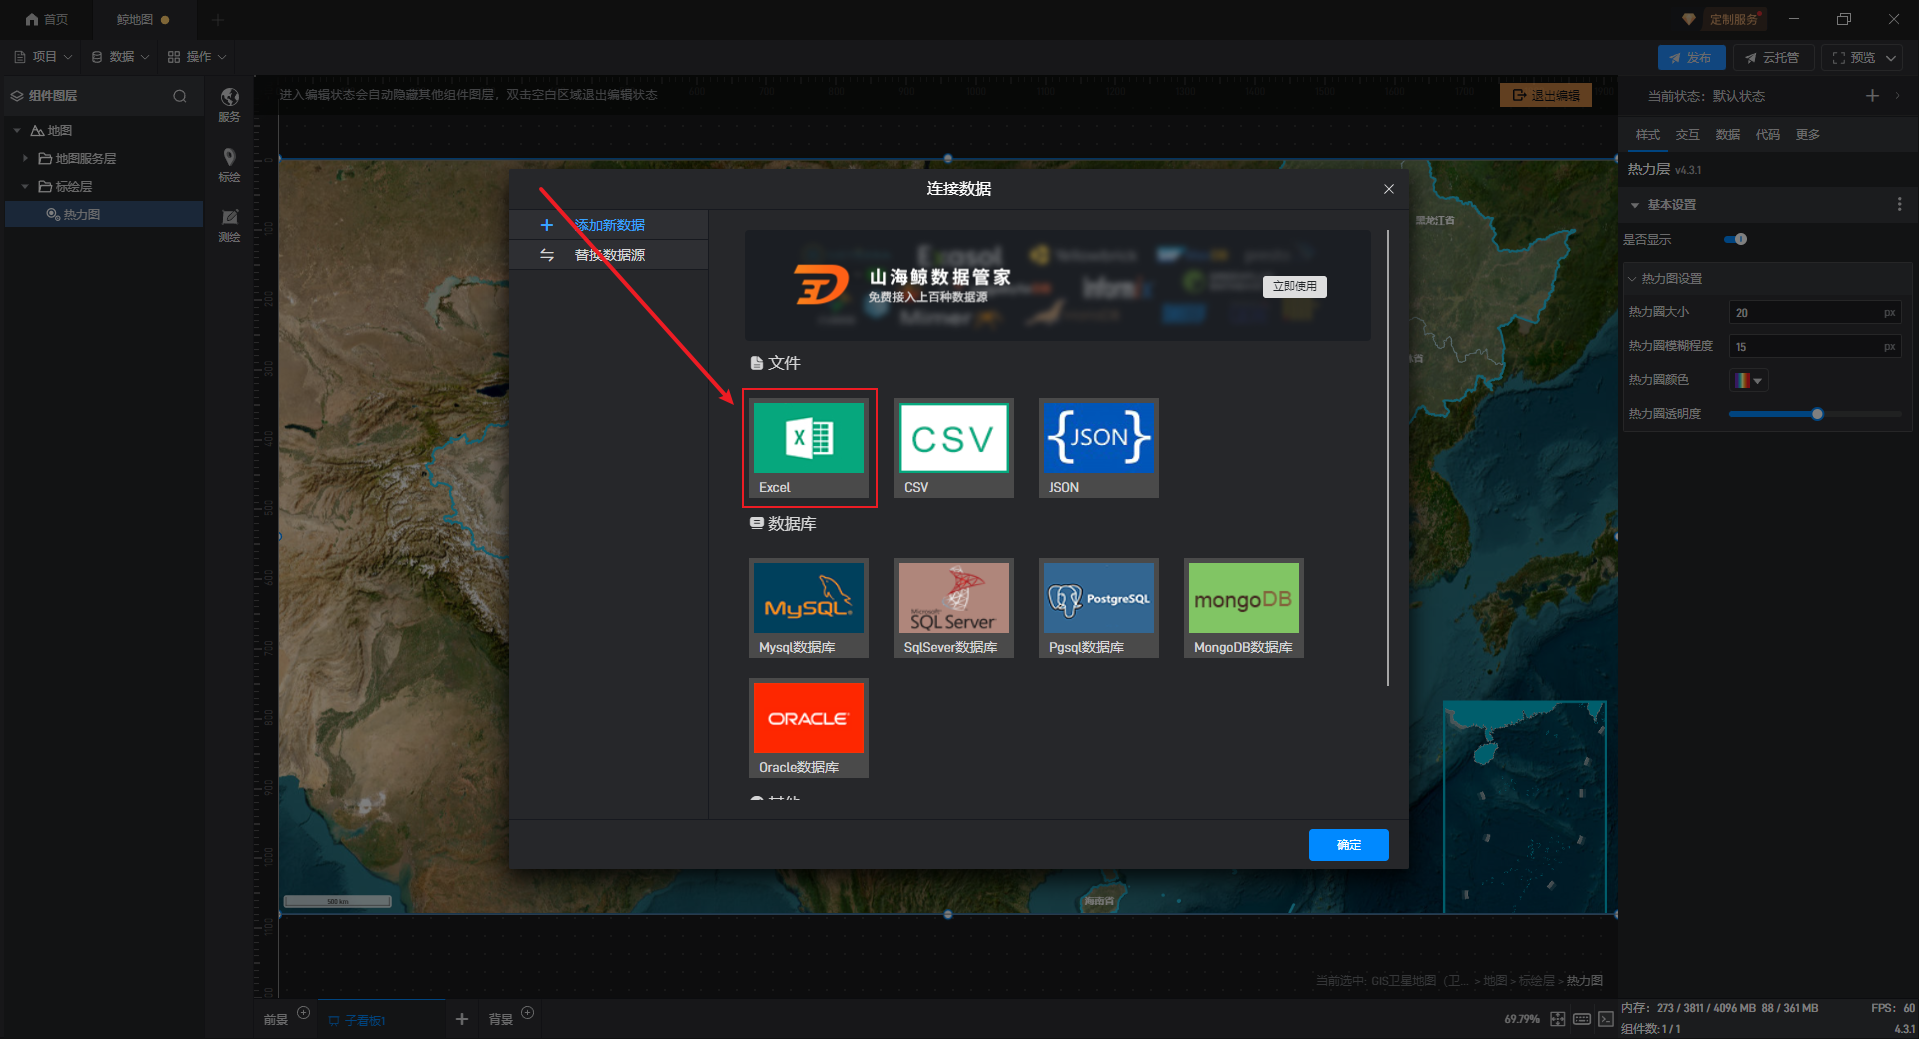Select the 热力图 layer
Screen dimensions: 1919x1039
tap(104, 214)
